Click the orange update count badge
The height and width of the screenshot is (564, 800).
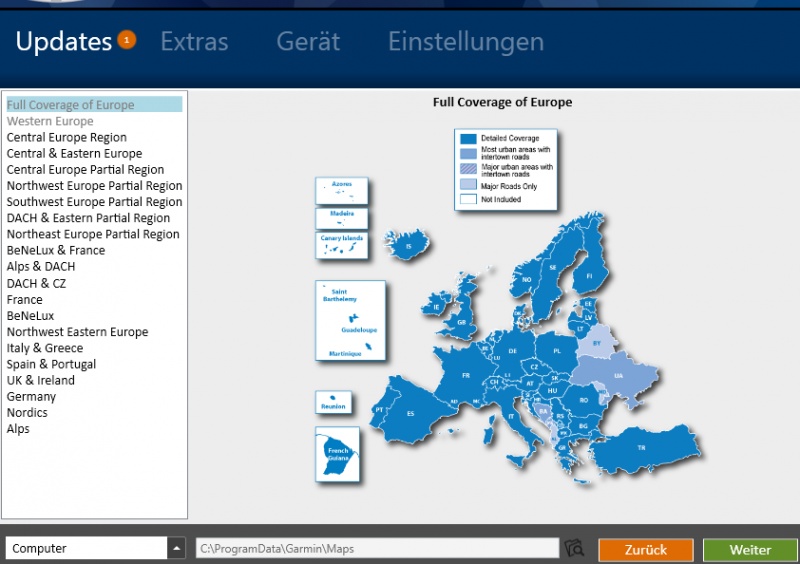coord(126,40)
